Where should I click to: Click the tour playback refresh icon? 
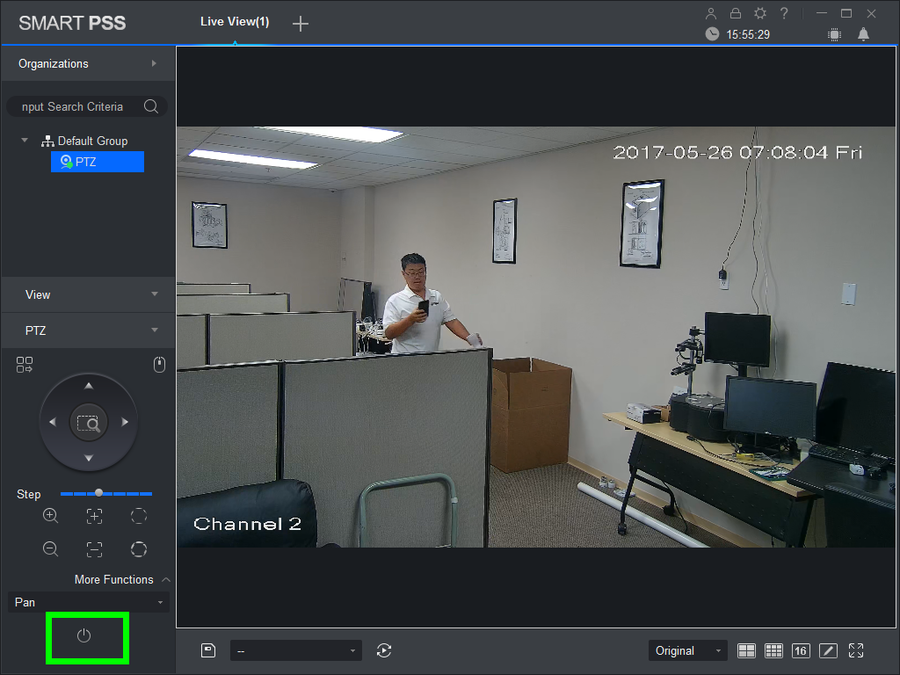pyautogui.click(x=384, y=650)
